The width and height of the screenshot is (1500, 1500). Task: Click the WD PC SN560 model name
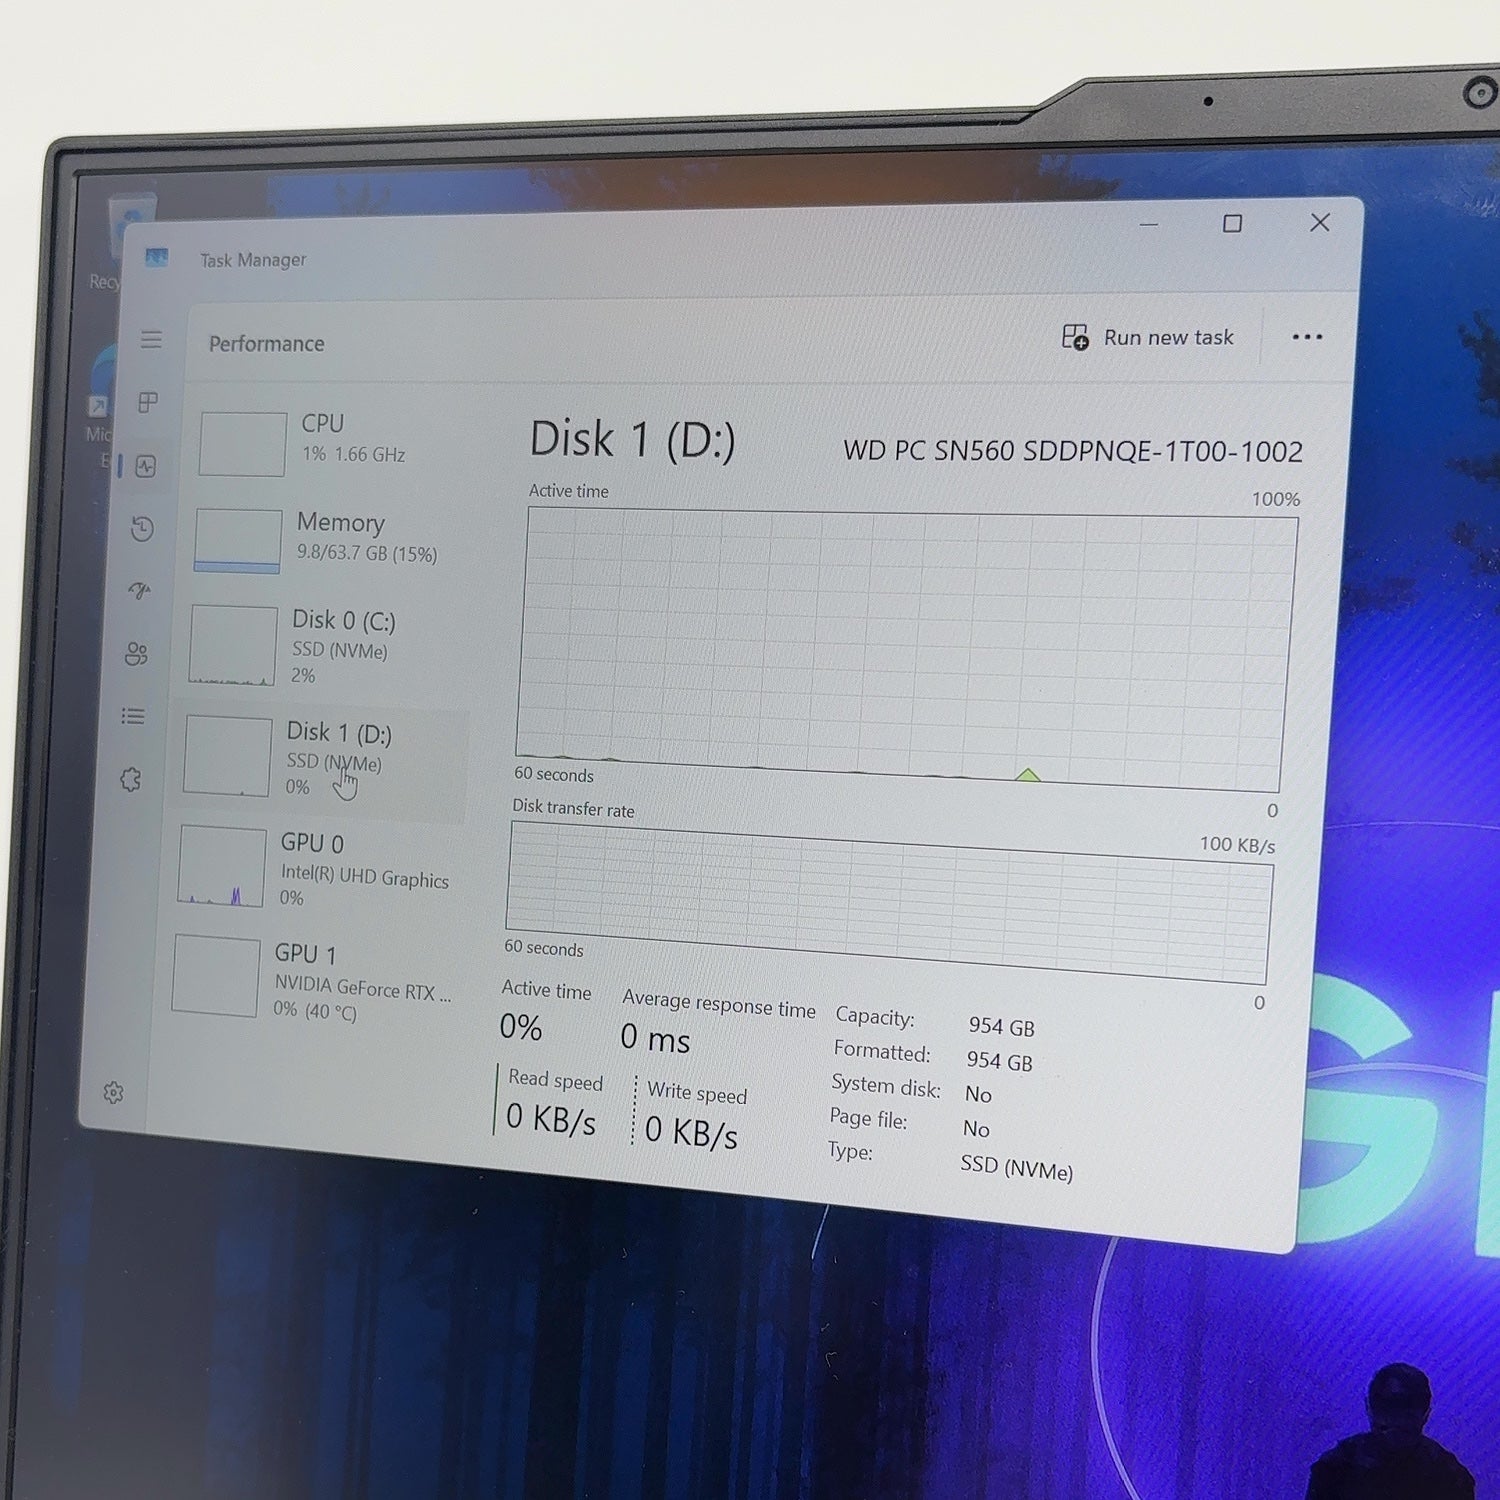tap(1073, 451)
